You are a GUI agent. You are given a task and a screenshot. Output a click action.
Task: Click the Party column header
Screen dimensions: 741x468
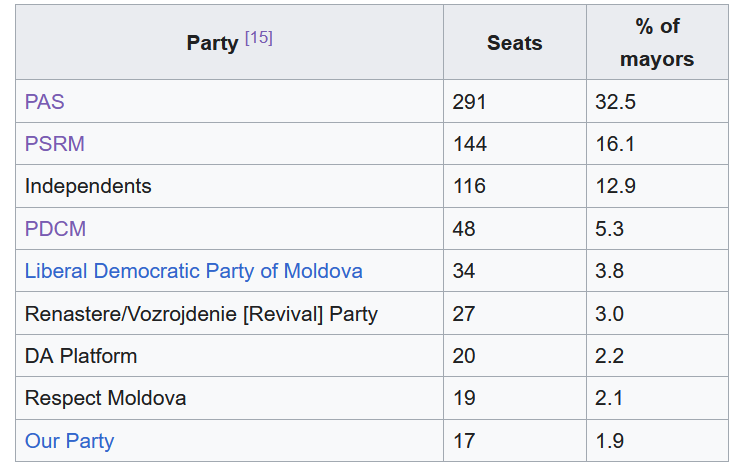212,43
